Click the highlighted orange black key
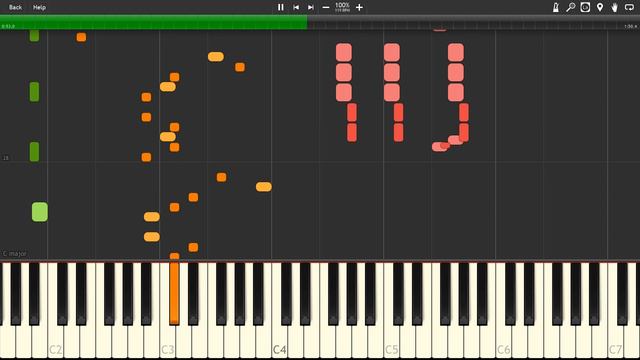This screenshot has height=360, width=640. click(x=174, y=293)
